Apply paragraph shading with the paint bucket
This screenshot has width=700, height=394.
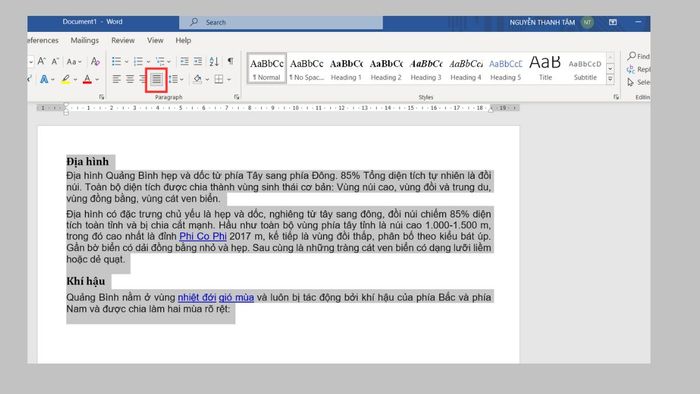point(197,79)
